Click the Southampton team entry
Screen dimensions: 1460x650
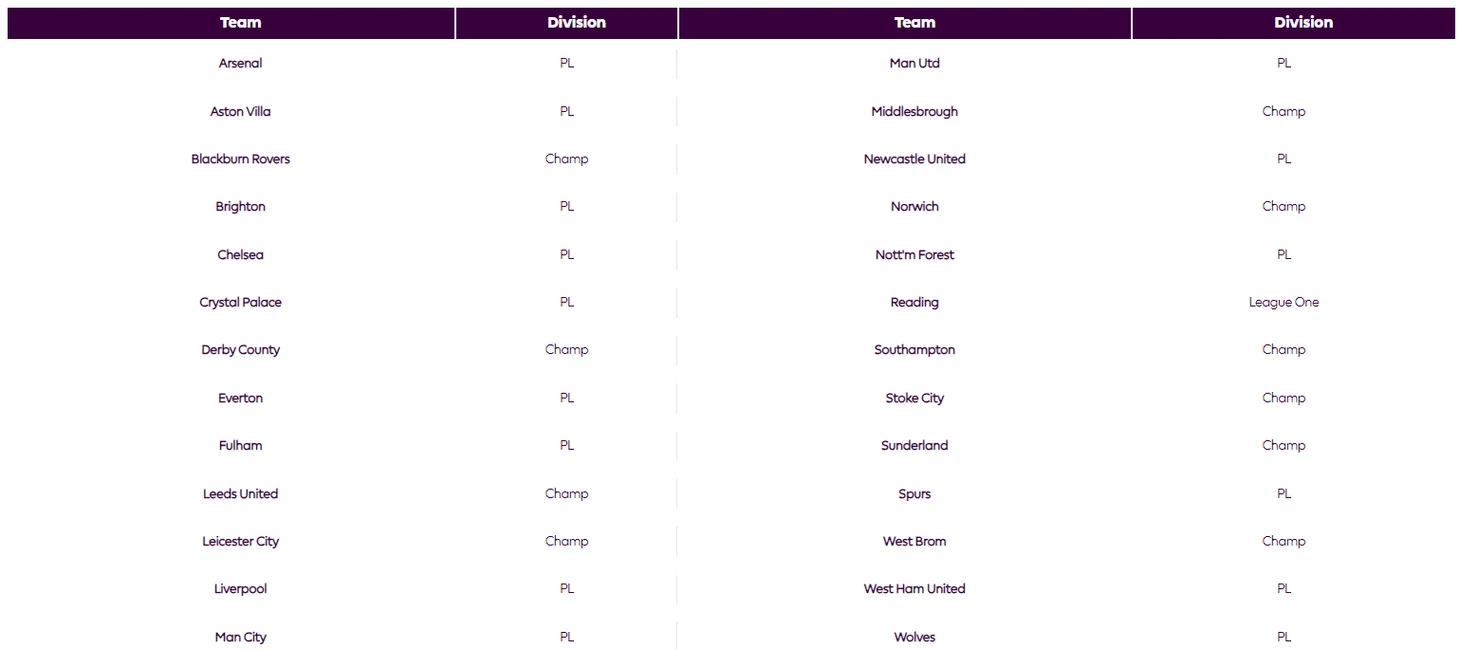pos(915,350)
